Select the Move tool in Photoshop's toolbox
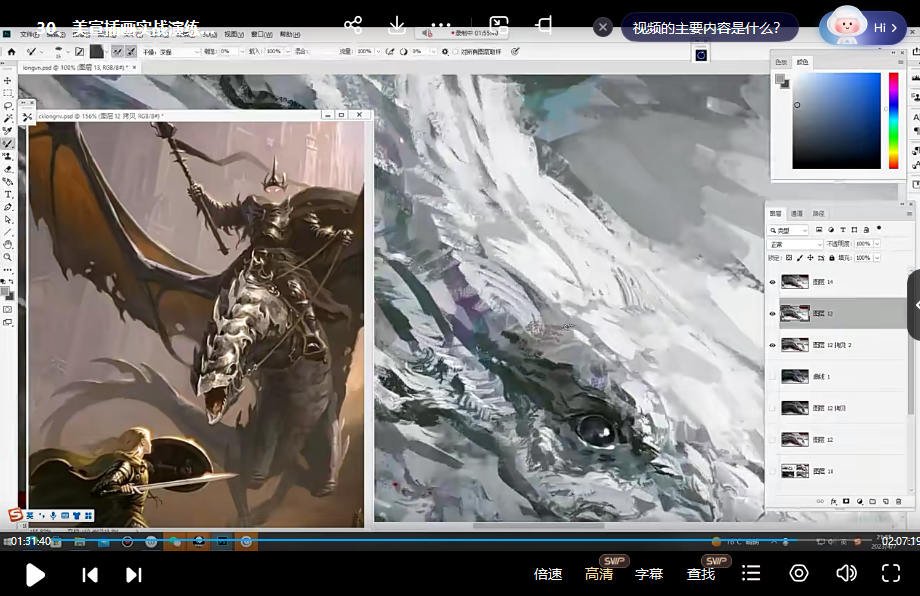This screenshot has height=596, width=920. tap(8, 81)
